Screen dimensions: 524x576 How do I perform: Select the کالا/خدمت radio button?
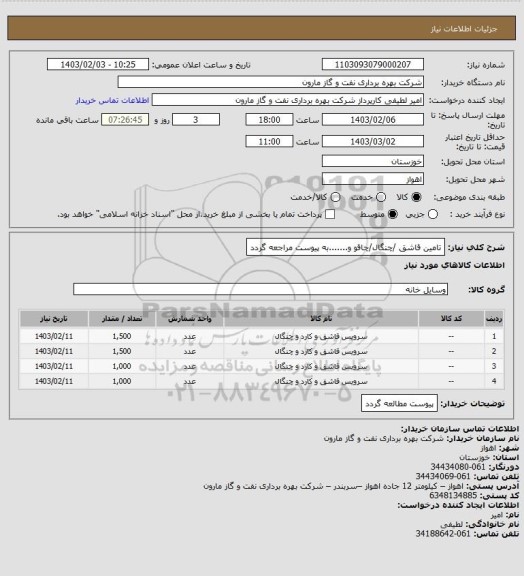(335, 197)
